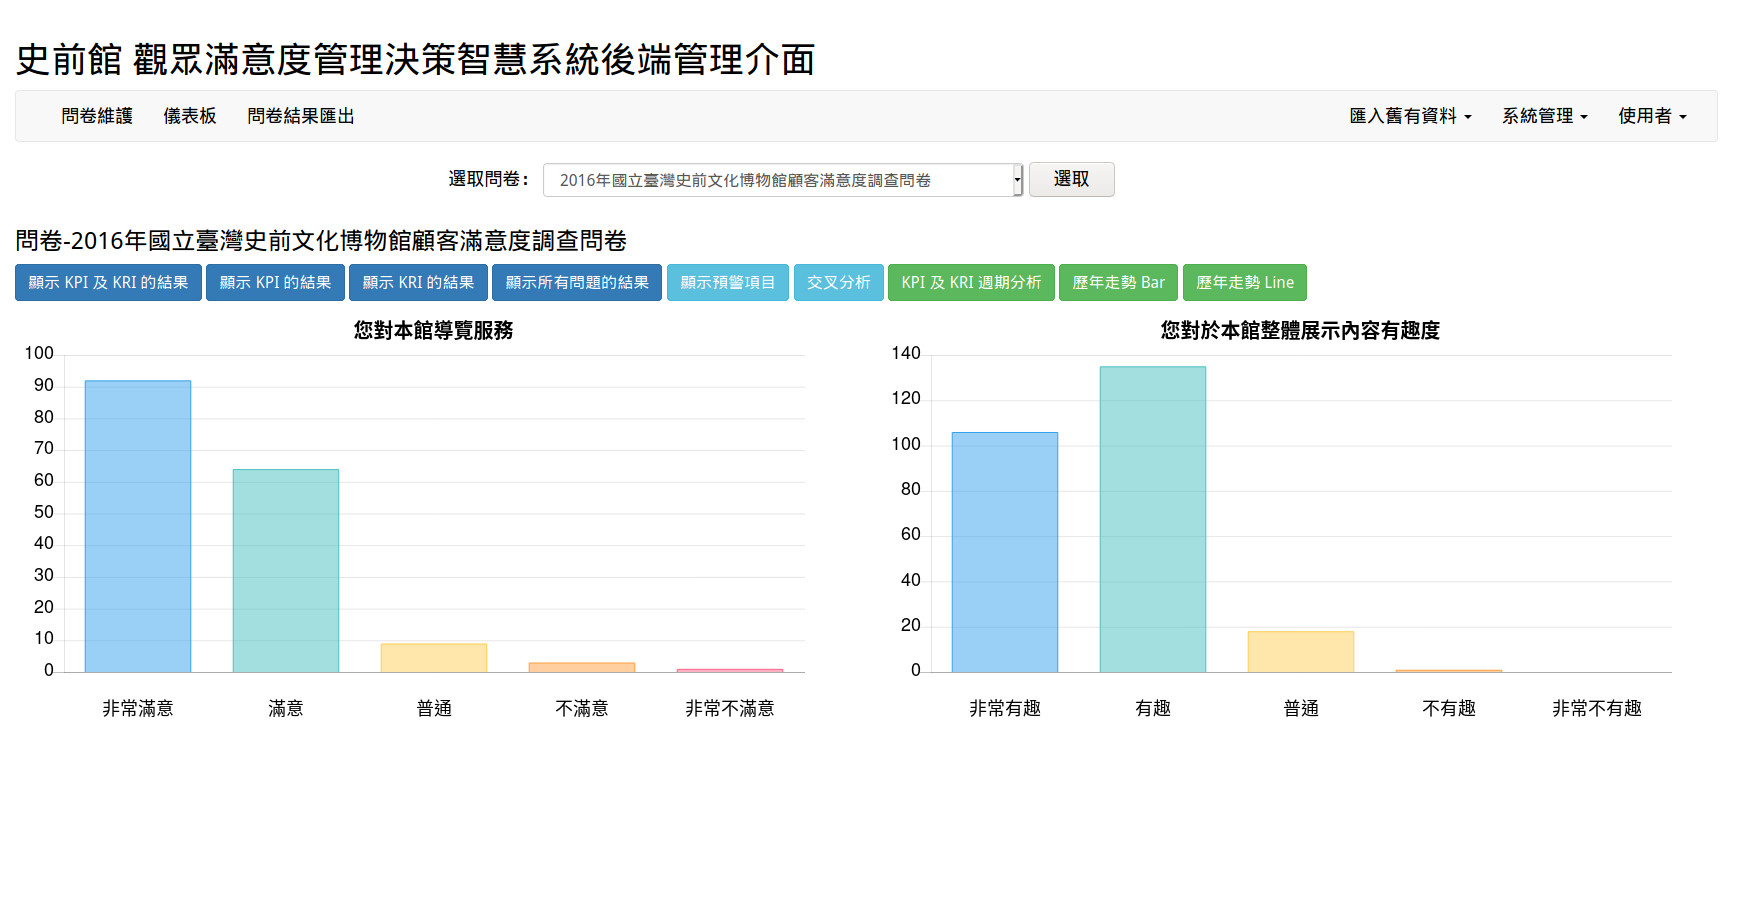Click the 不滿意 bar in 導覽服務 chart
1745x909 pixels.
[x=582, y=667]
